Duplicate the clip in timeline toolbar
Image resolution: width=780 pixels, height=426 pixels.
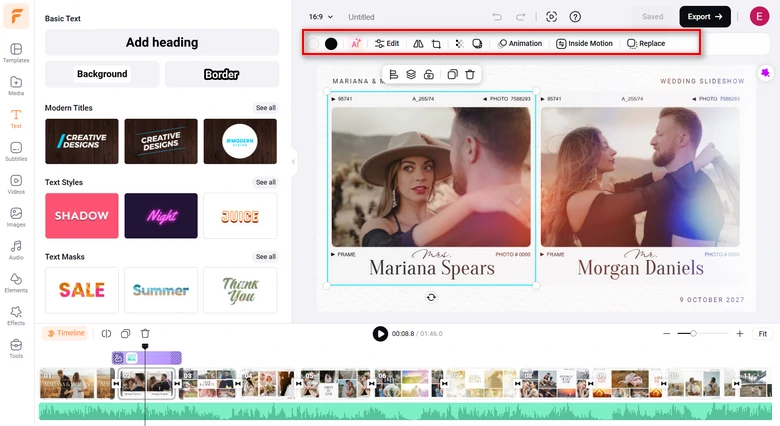(125, 333)
